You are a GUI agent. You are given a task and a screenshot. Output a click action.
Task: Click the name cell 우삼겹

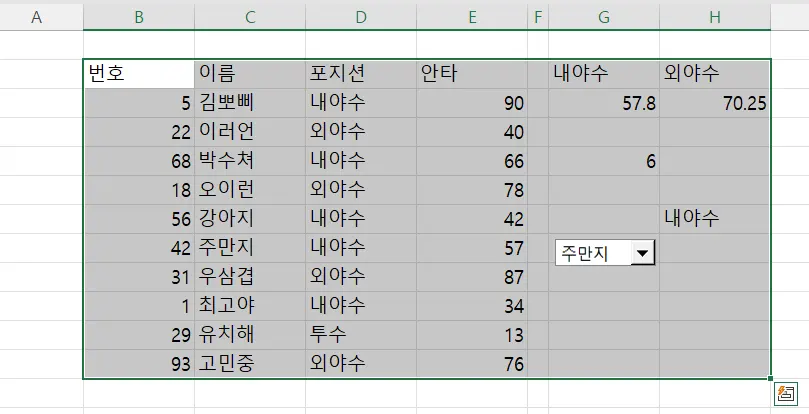click(x=250, y=277)
